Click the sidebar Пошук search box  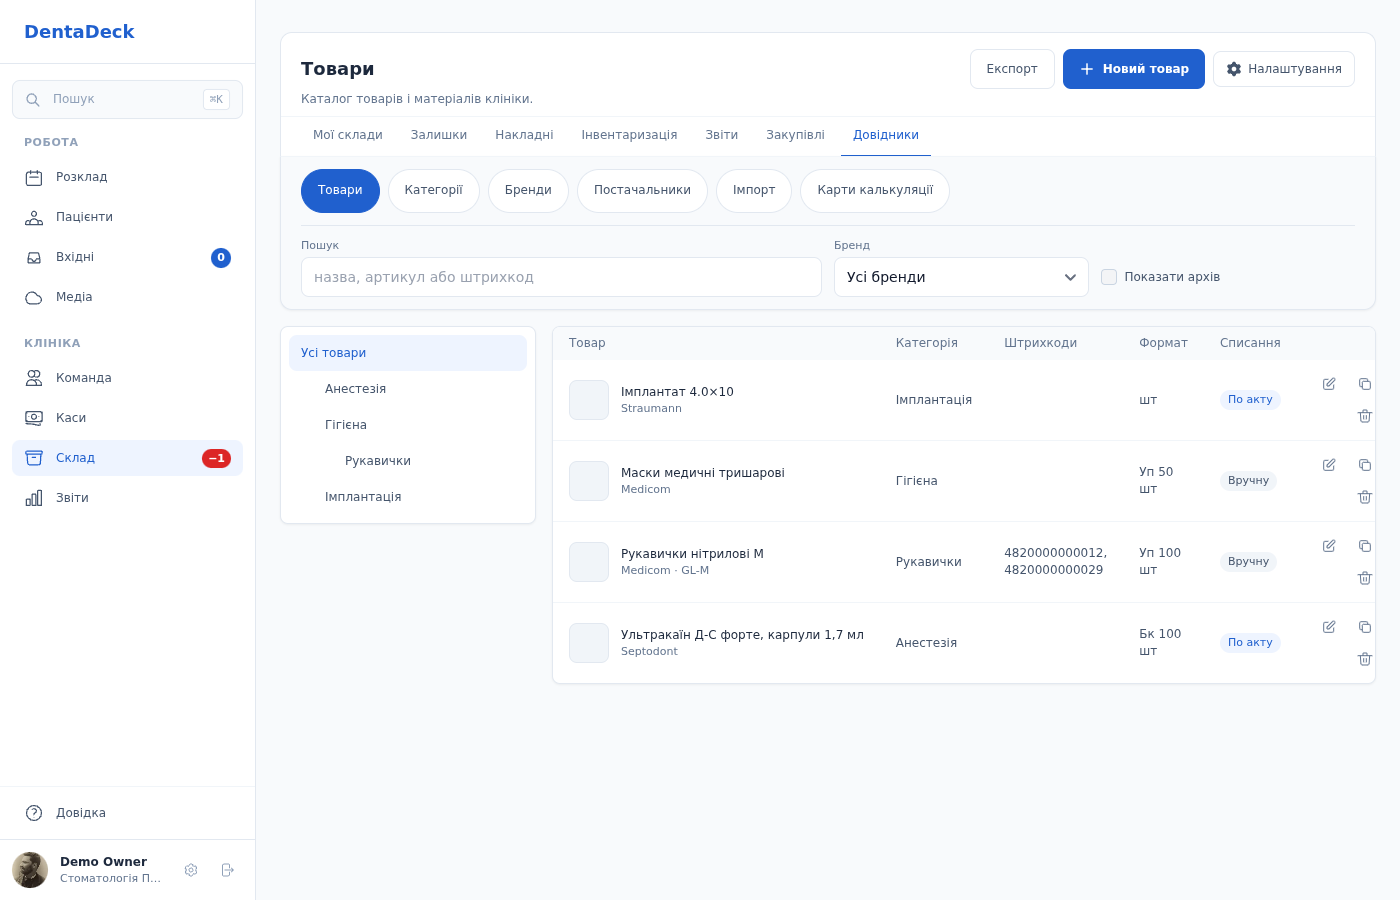[x=127, y=99]
